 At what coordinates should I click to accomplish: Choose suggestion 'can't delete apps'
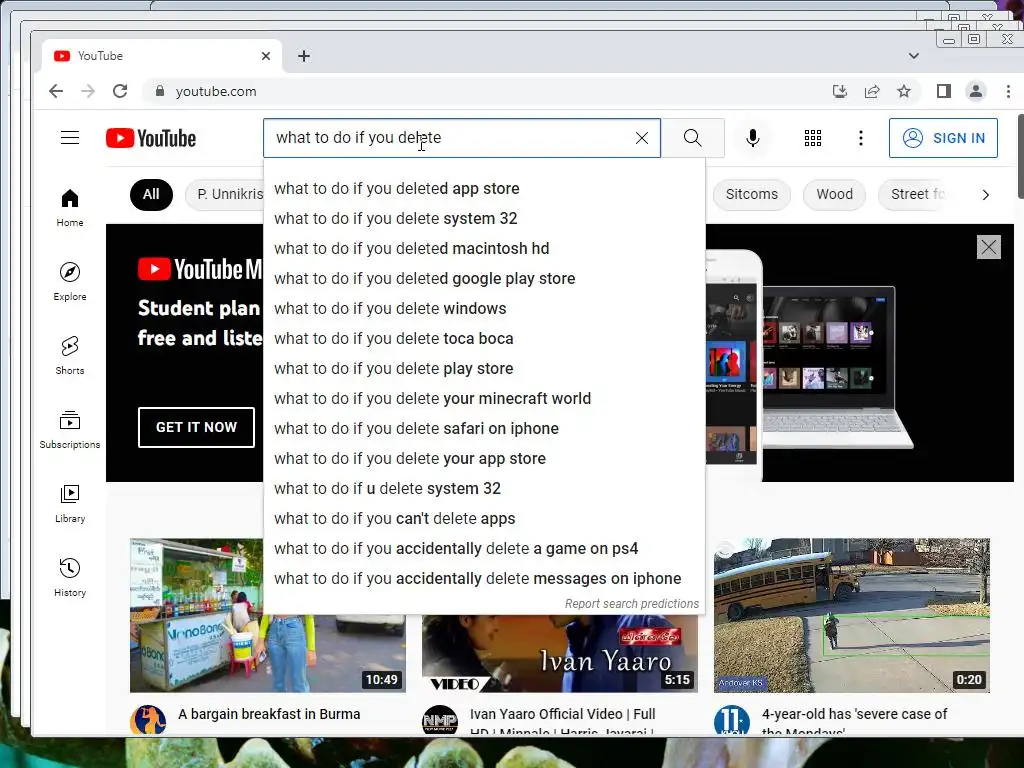point(484,519)
